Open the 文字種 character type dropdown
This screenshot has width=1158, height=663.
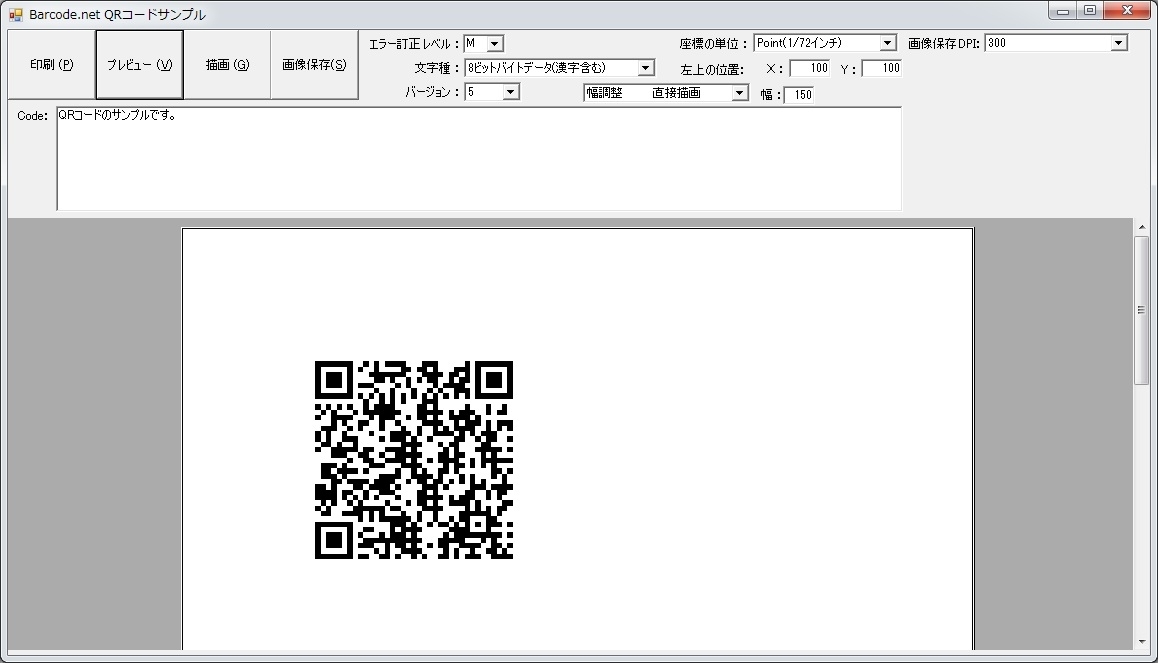click(559, 68)
